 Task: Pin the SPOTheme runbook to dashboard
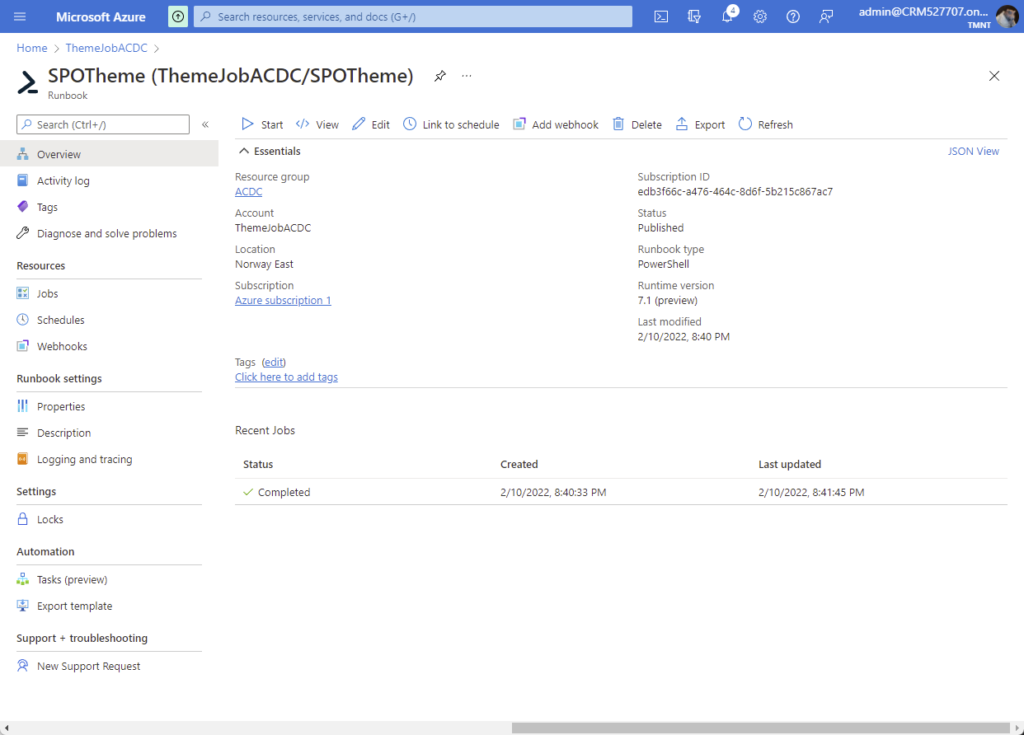[x=440, y=76]
